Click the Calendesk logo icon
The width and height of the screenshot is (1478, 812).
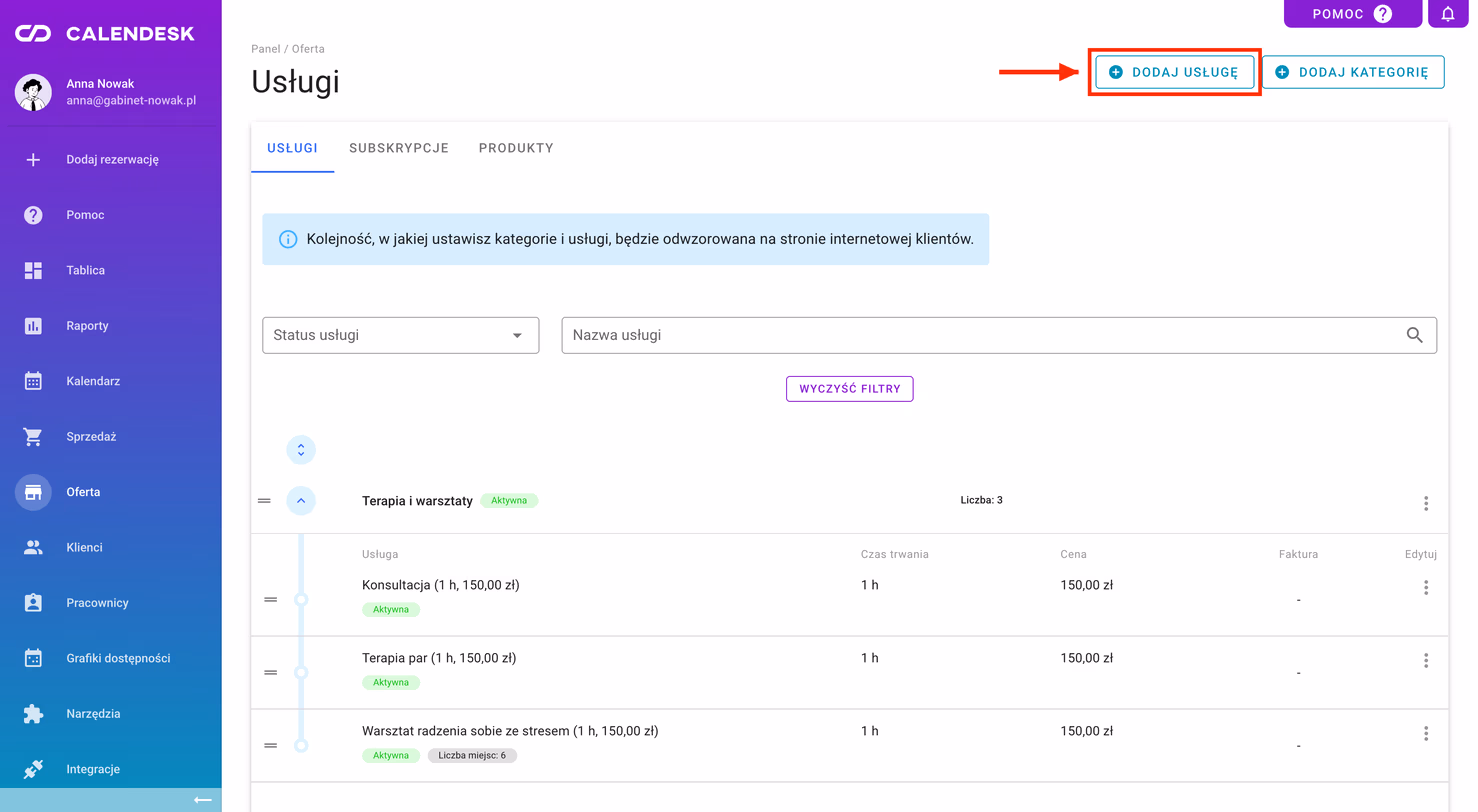click(33, 34)
